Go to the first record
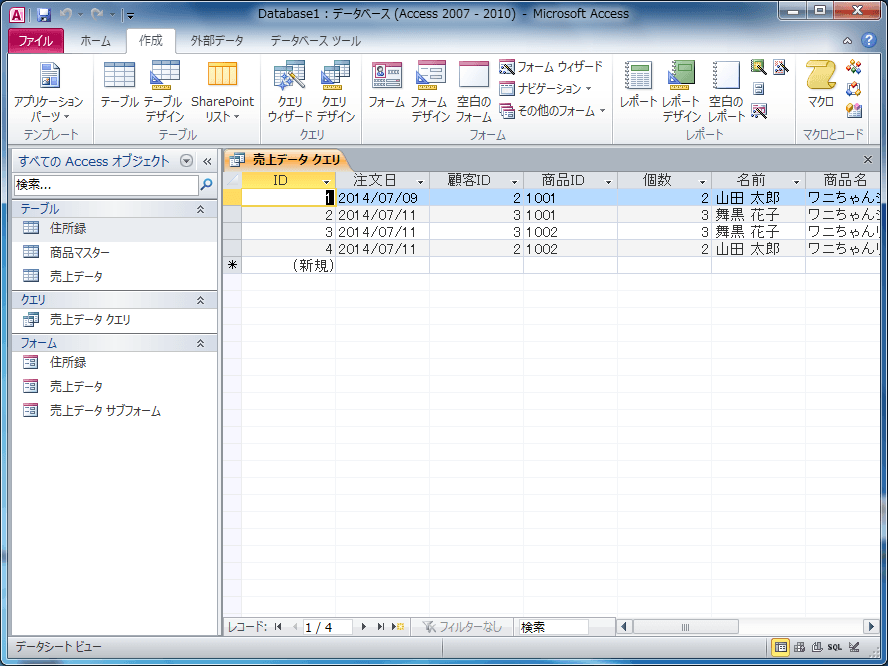888x666 pixels. coord(278,627)
